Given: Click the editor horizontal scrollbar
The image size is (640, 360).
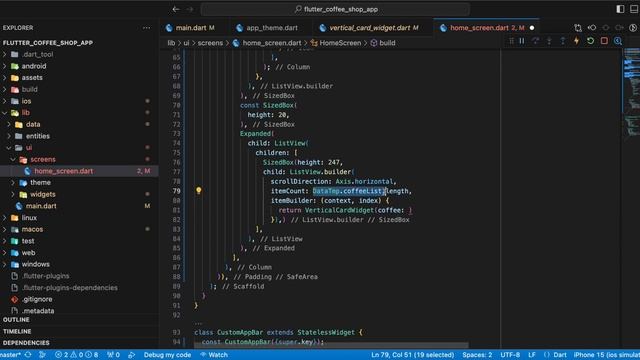Looking at the screenshot, I should (331, 345).
